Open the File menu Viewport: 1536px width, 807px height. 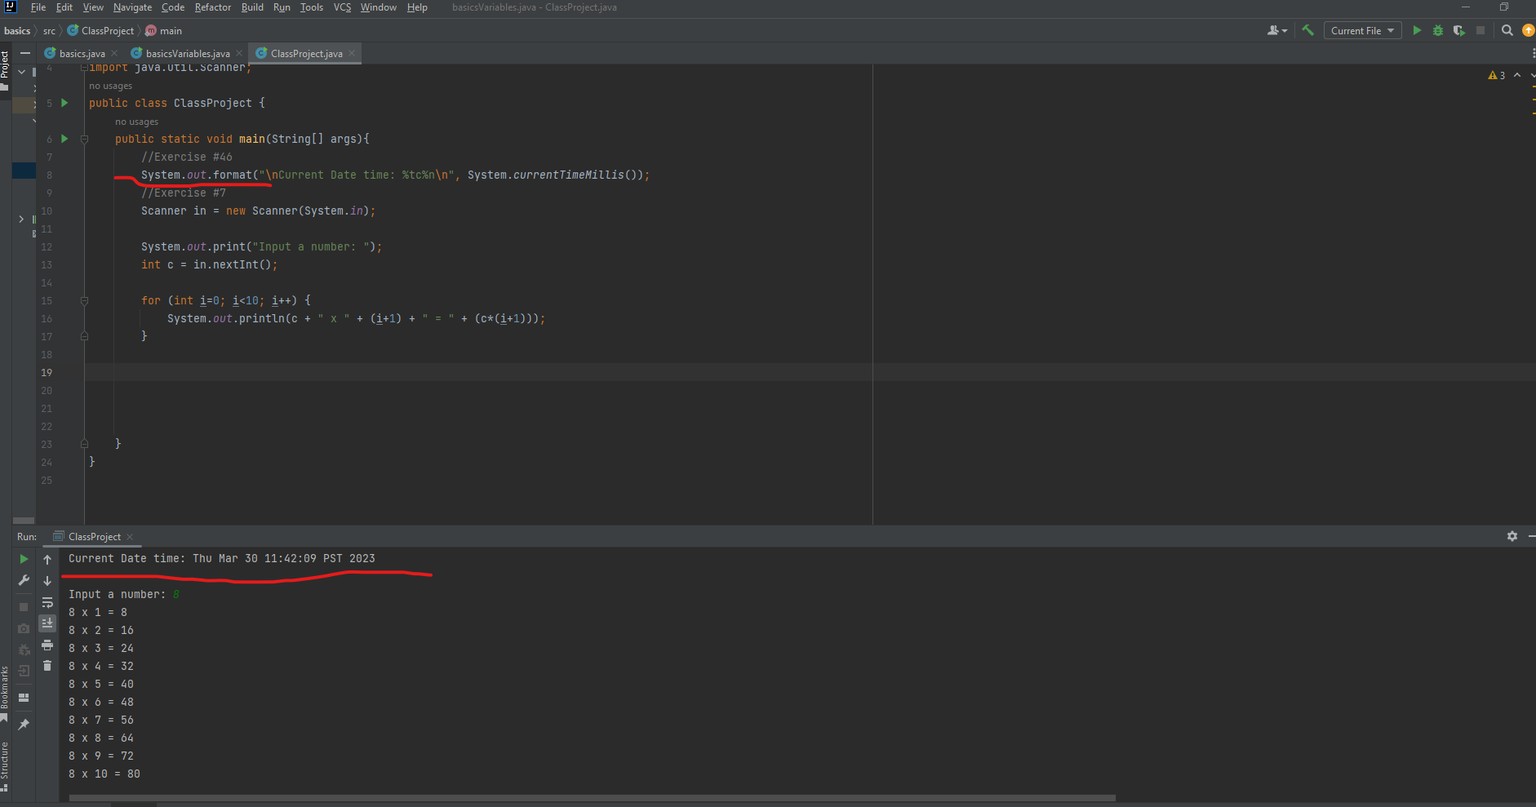click(38, 7)
